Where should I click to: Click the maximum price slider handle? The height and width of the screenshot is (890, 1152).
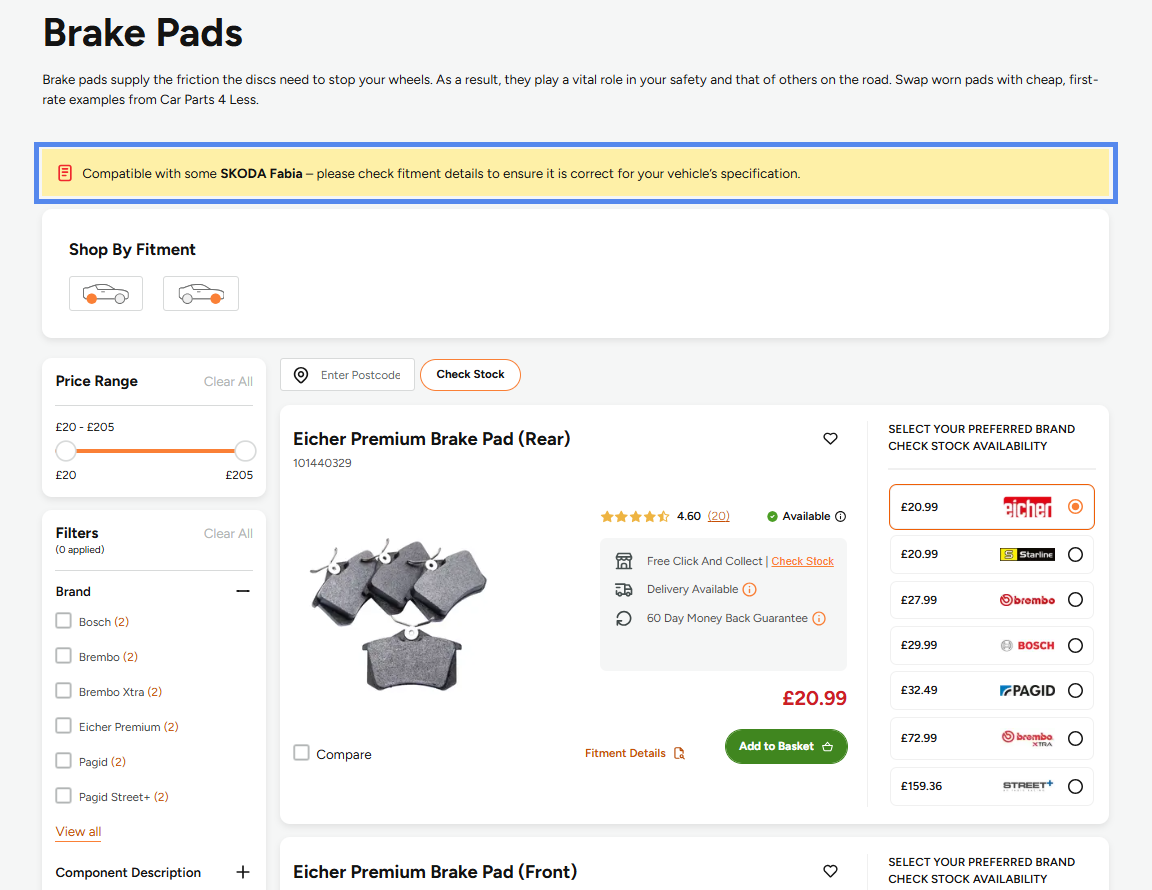coord(245,451)
